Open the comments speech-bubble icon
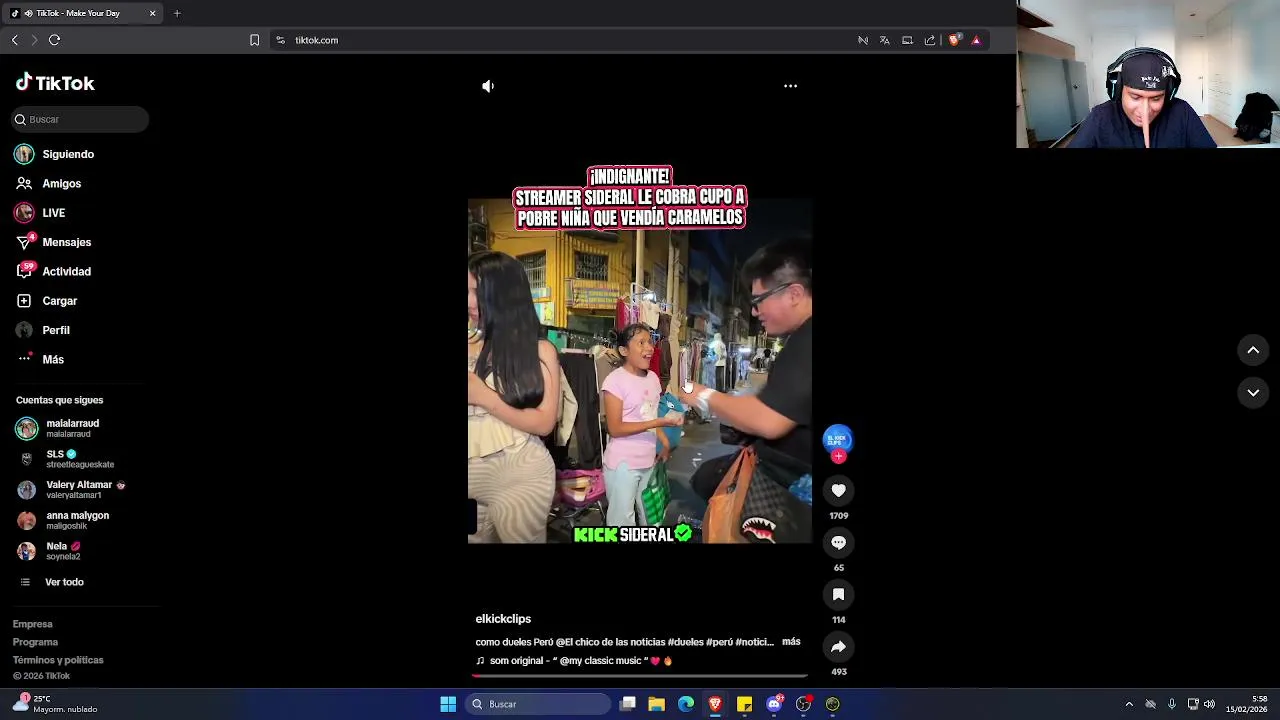1280x720 pixels. coord(838,542)
